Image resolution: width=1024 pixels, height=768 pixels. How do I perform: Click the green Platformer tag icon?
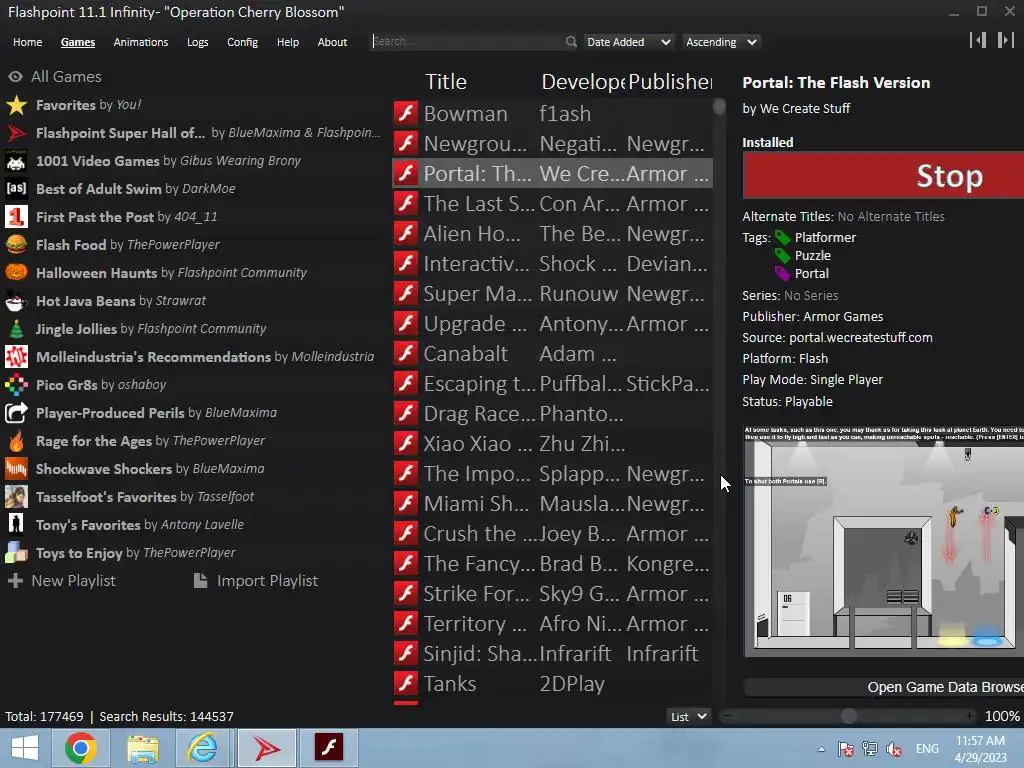click(782, 238)
